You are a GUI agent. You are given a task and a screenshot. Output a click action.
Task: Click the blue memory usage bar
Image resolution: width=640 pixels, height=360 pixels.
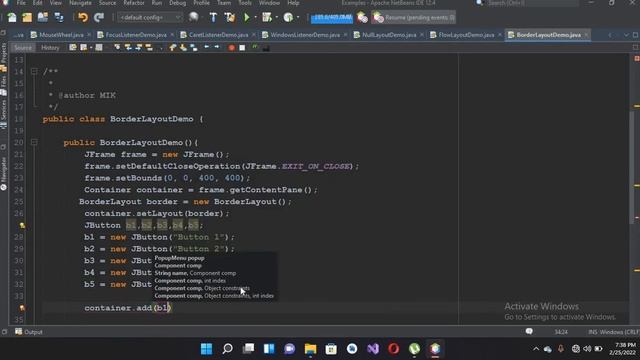[x=332, y=18]
